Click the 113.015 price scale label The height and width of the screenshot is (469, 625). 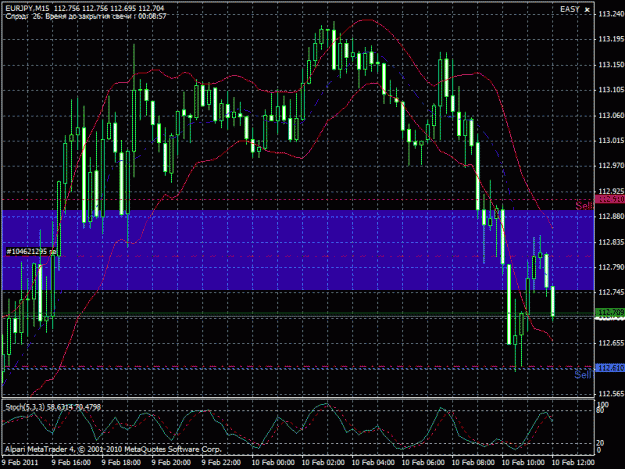tap(611, 141)
